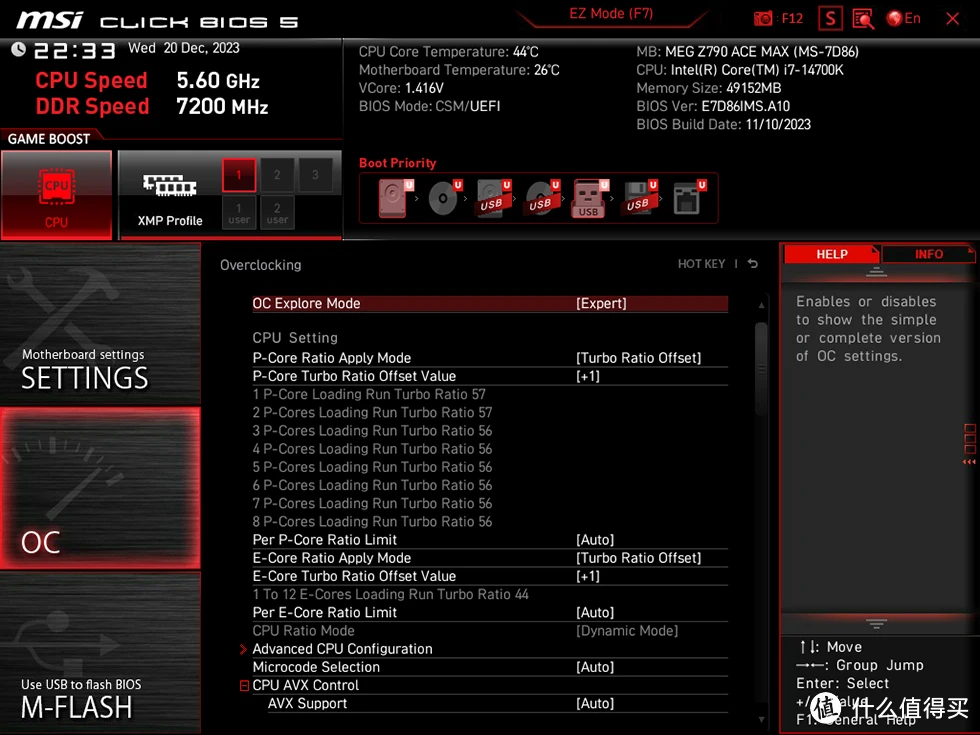Screen dimensions: 980x735
Task: Click the USB floppy boot device icon
Action: (640, 198)
